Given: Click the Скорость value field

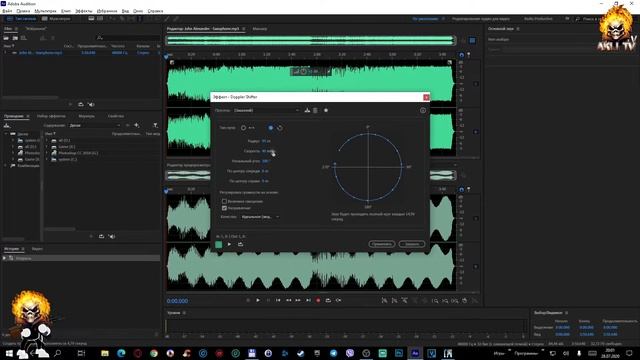Looking at the screenshot, I should [x=268, y=151].
